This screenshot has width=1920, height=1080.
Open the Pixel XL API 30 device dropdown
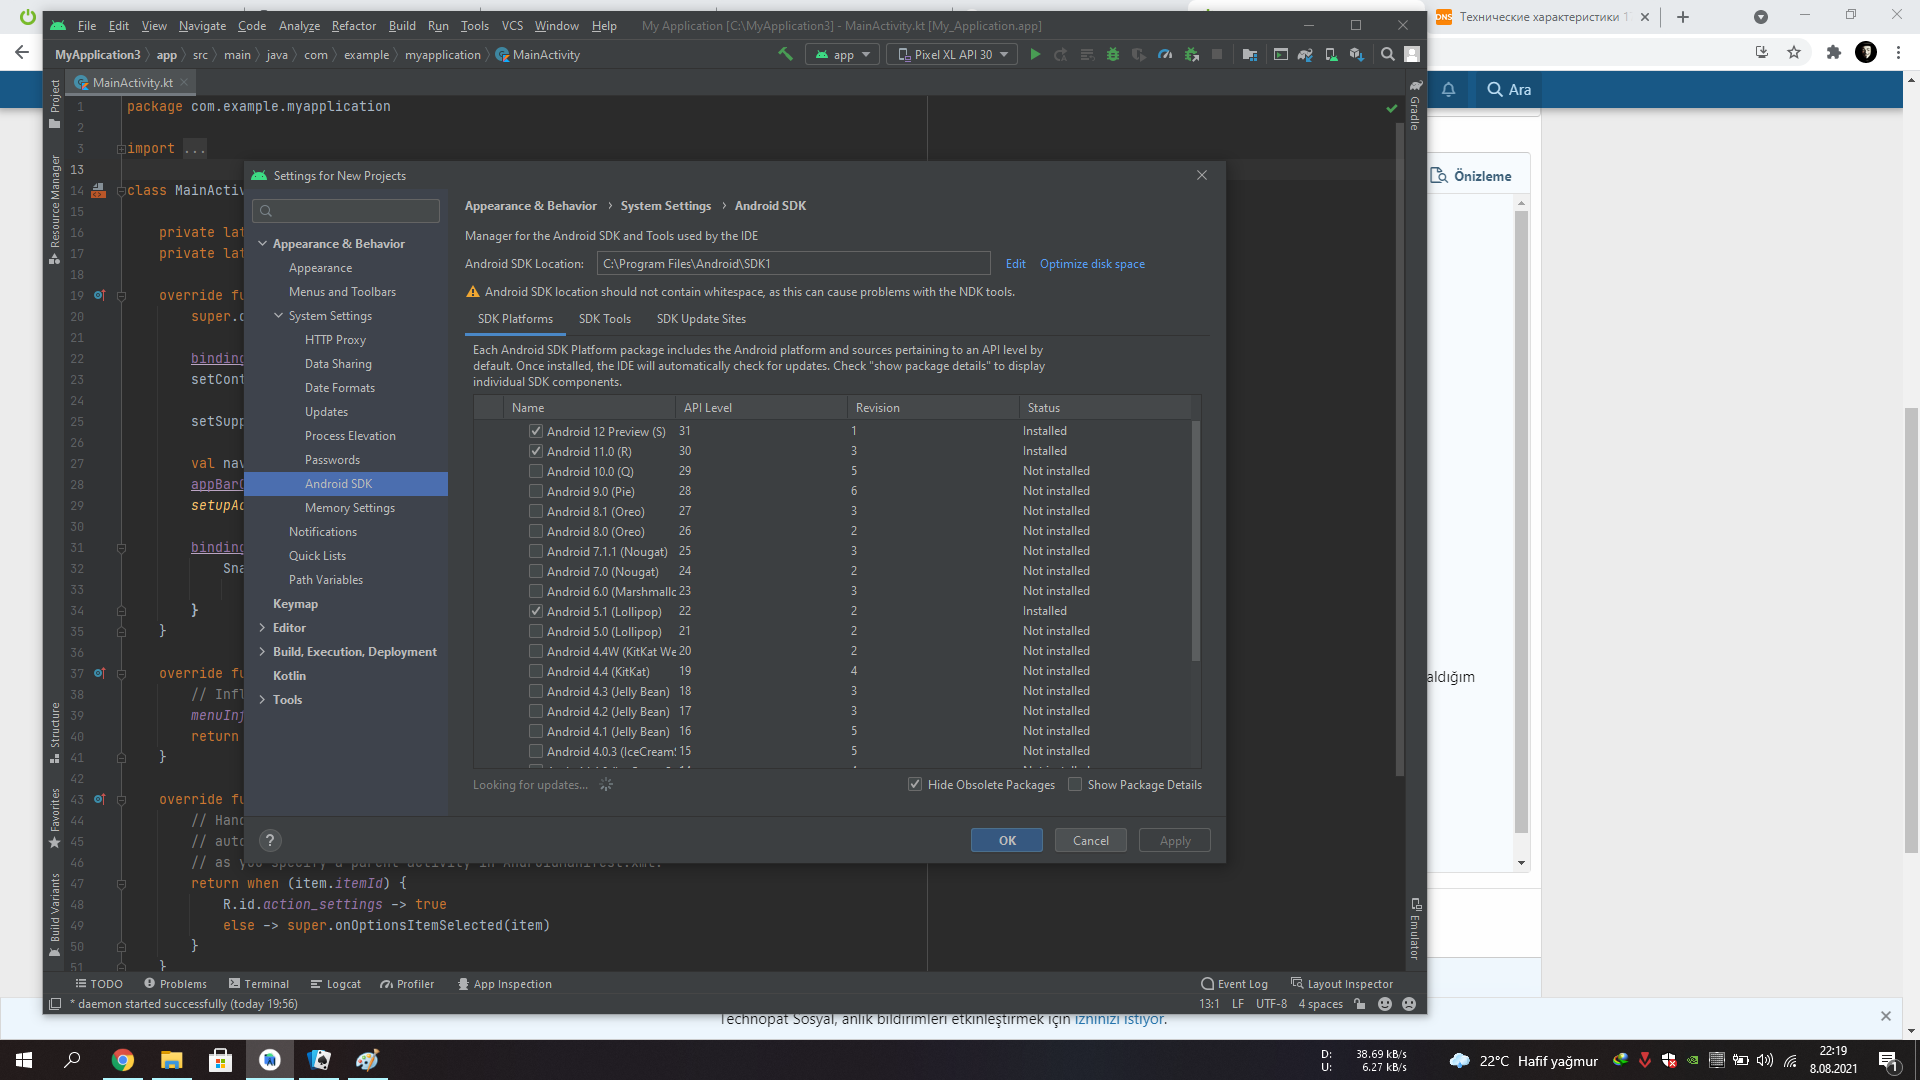click(x=952, y=54)
